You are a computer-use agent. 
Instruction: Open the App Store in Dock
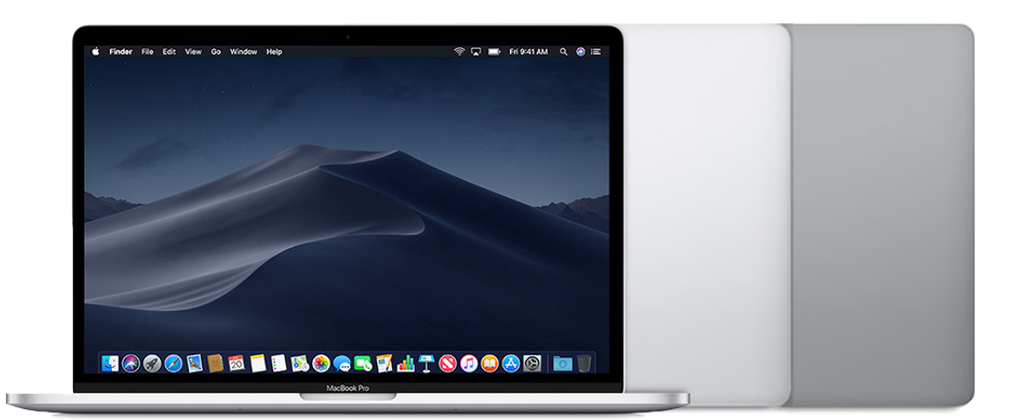tap(511, 363)
